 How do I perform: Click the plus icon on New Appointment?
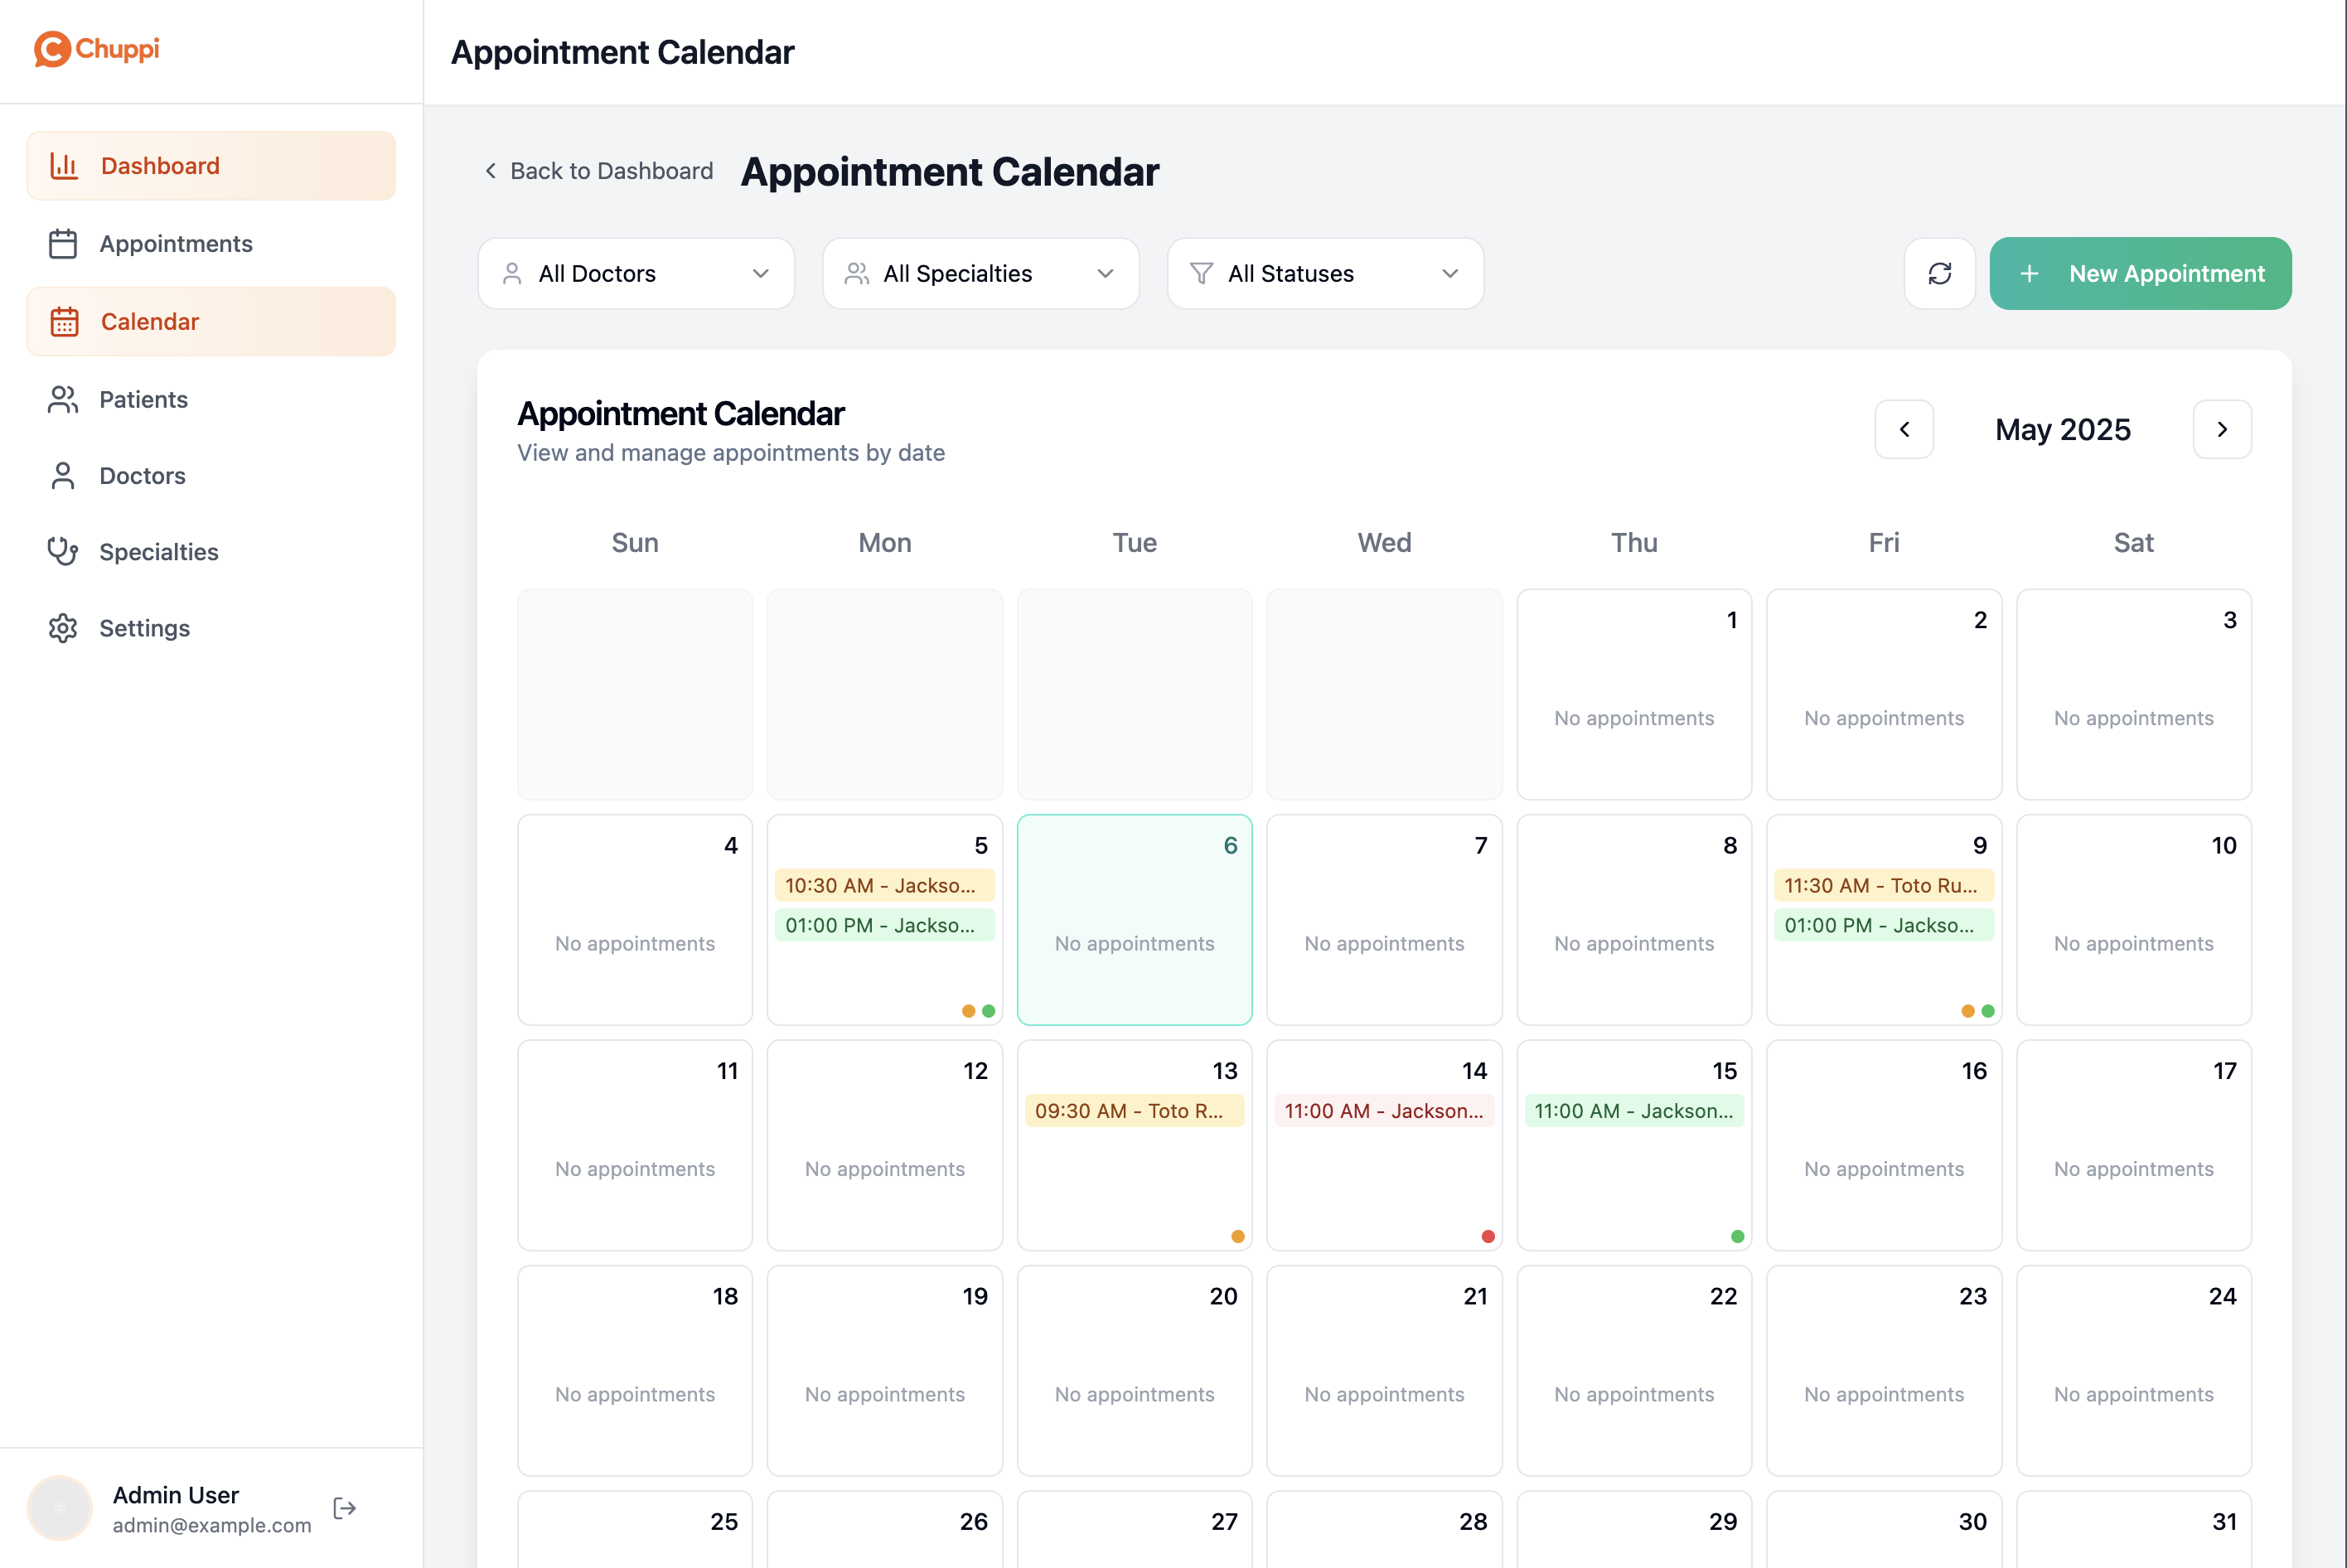[x=2029, y=273]
